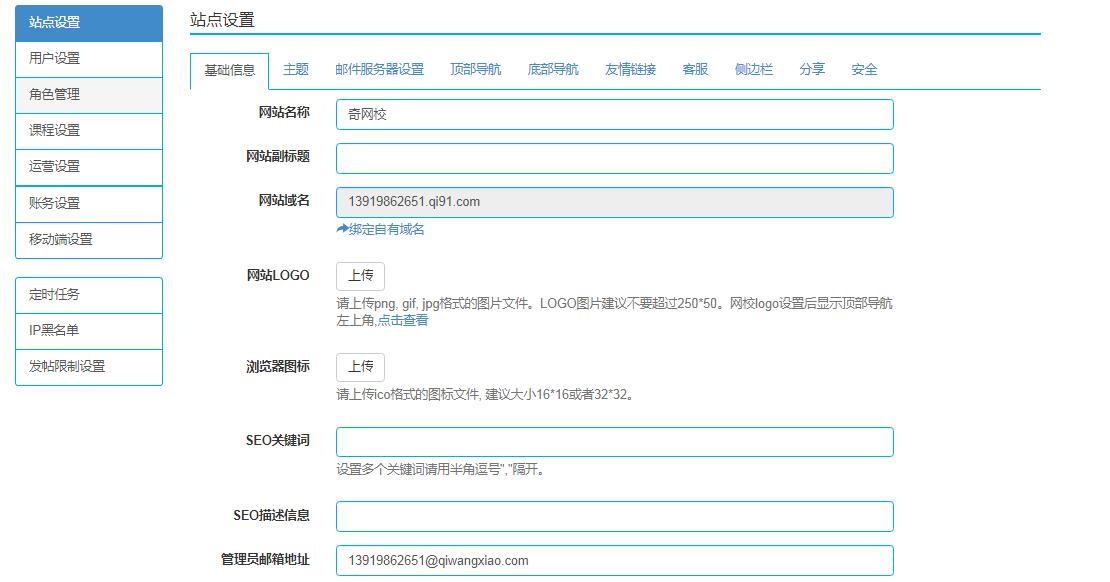Select IP黑名单 in the sidebar
Image resolution: width=1110 pixels, height=582 pixels.
coord(88,331)
